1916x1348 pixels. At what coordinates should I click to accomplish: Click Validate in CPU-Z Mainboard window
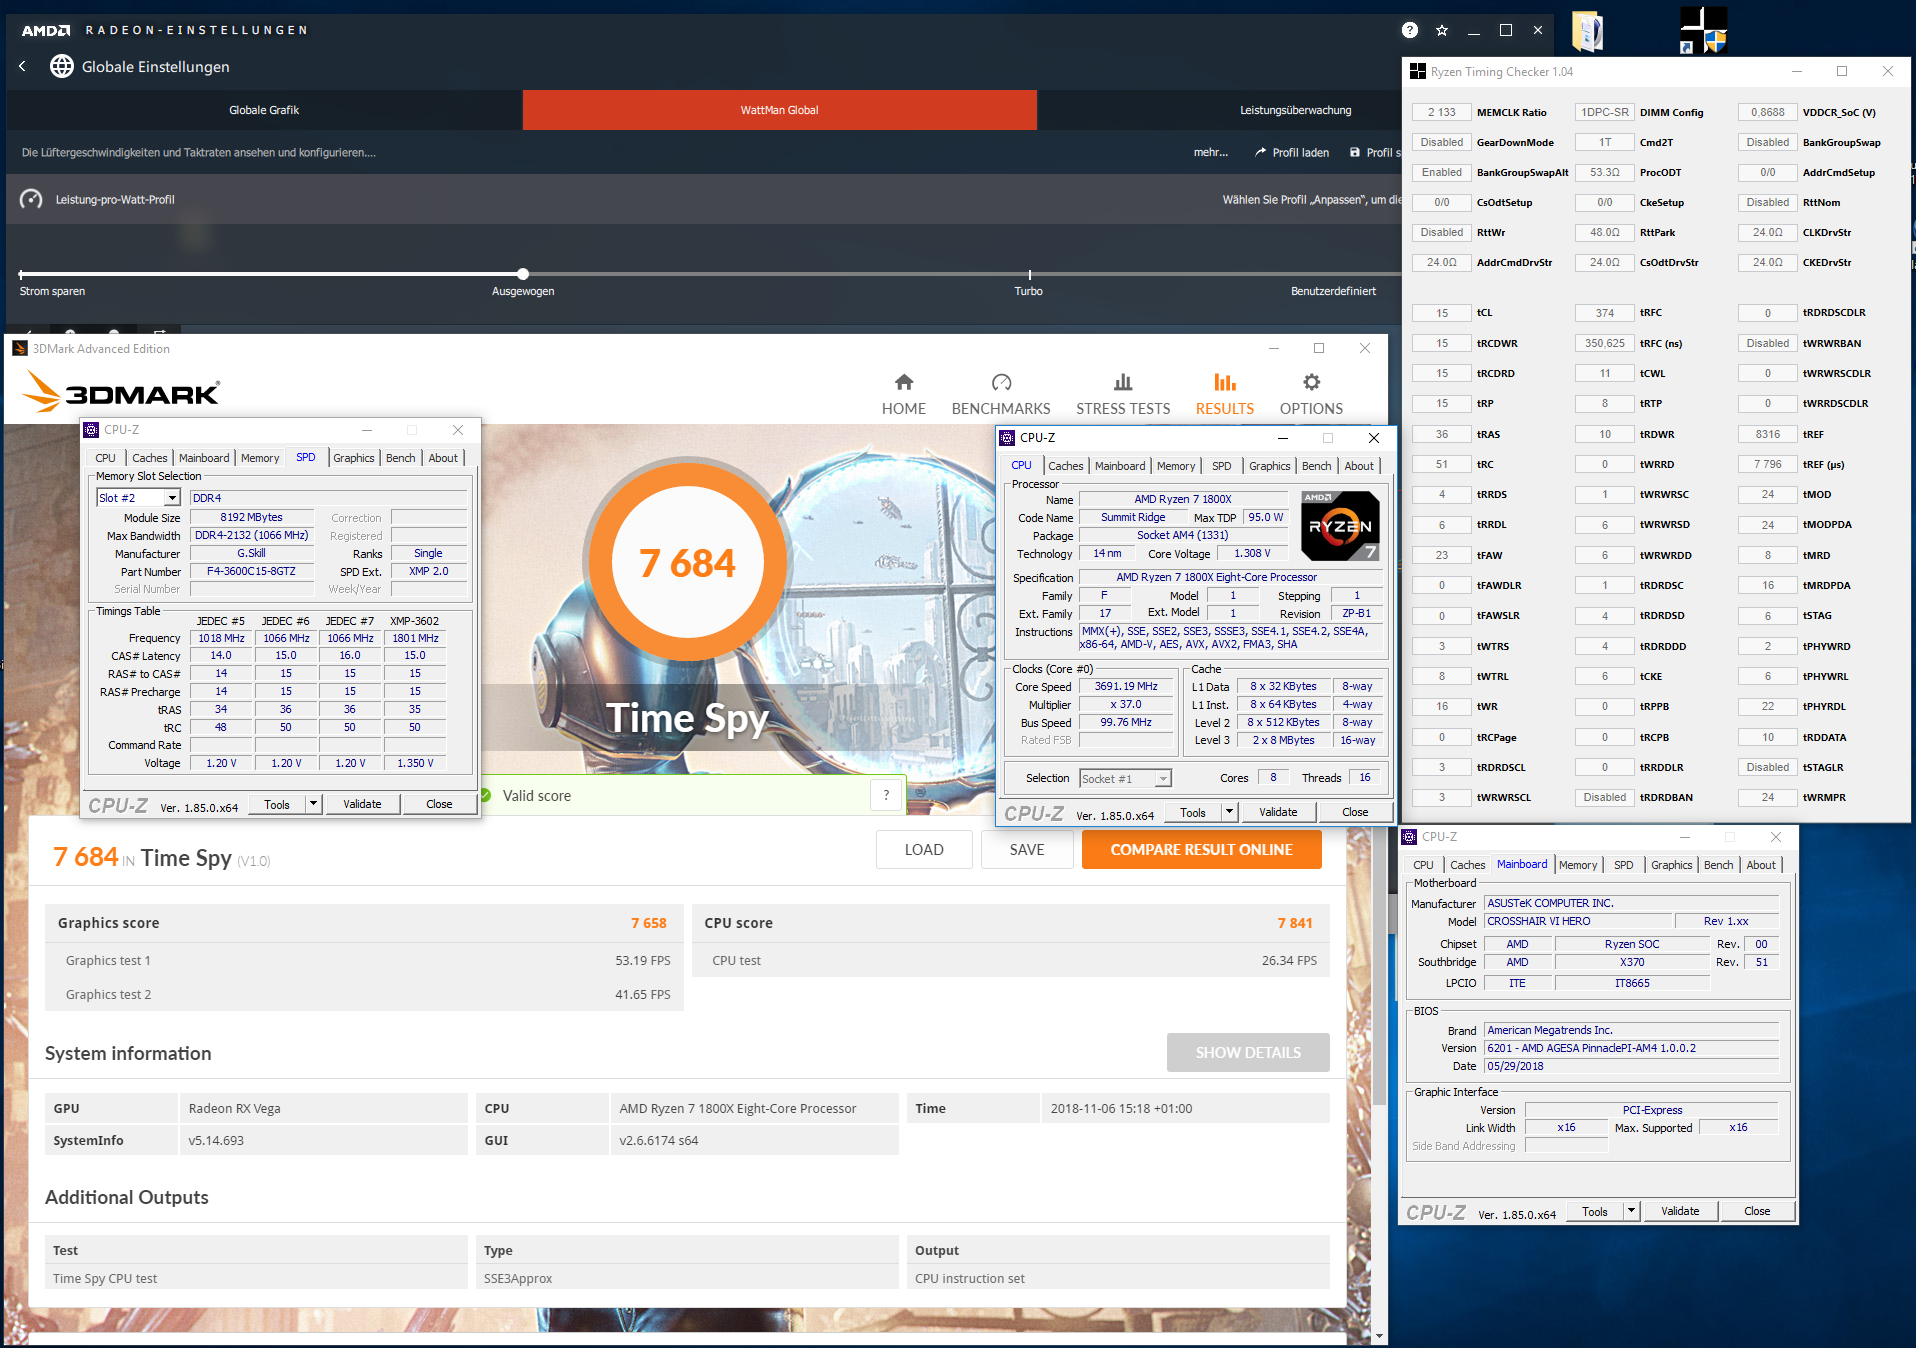pyautogui.click(x=1680, y=1211)
